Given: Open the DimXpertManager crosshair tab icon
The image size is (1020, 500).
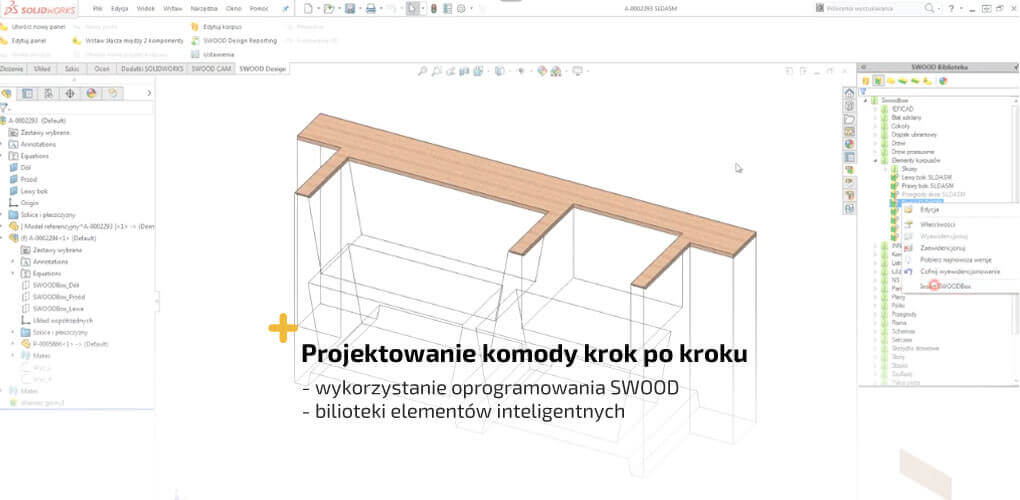Looking at the screenshot, I should coord(70,94).
